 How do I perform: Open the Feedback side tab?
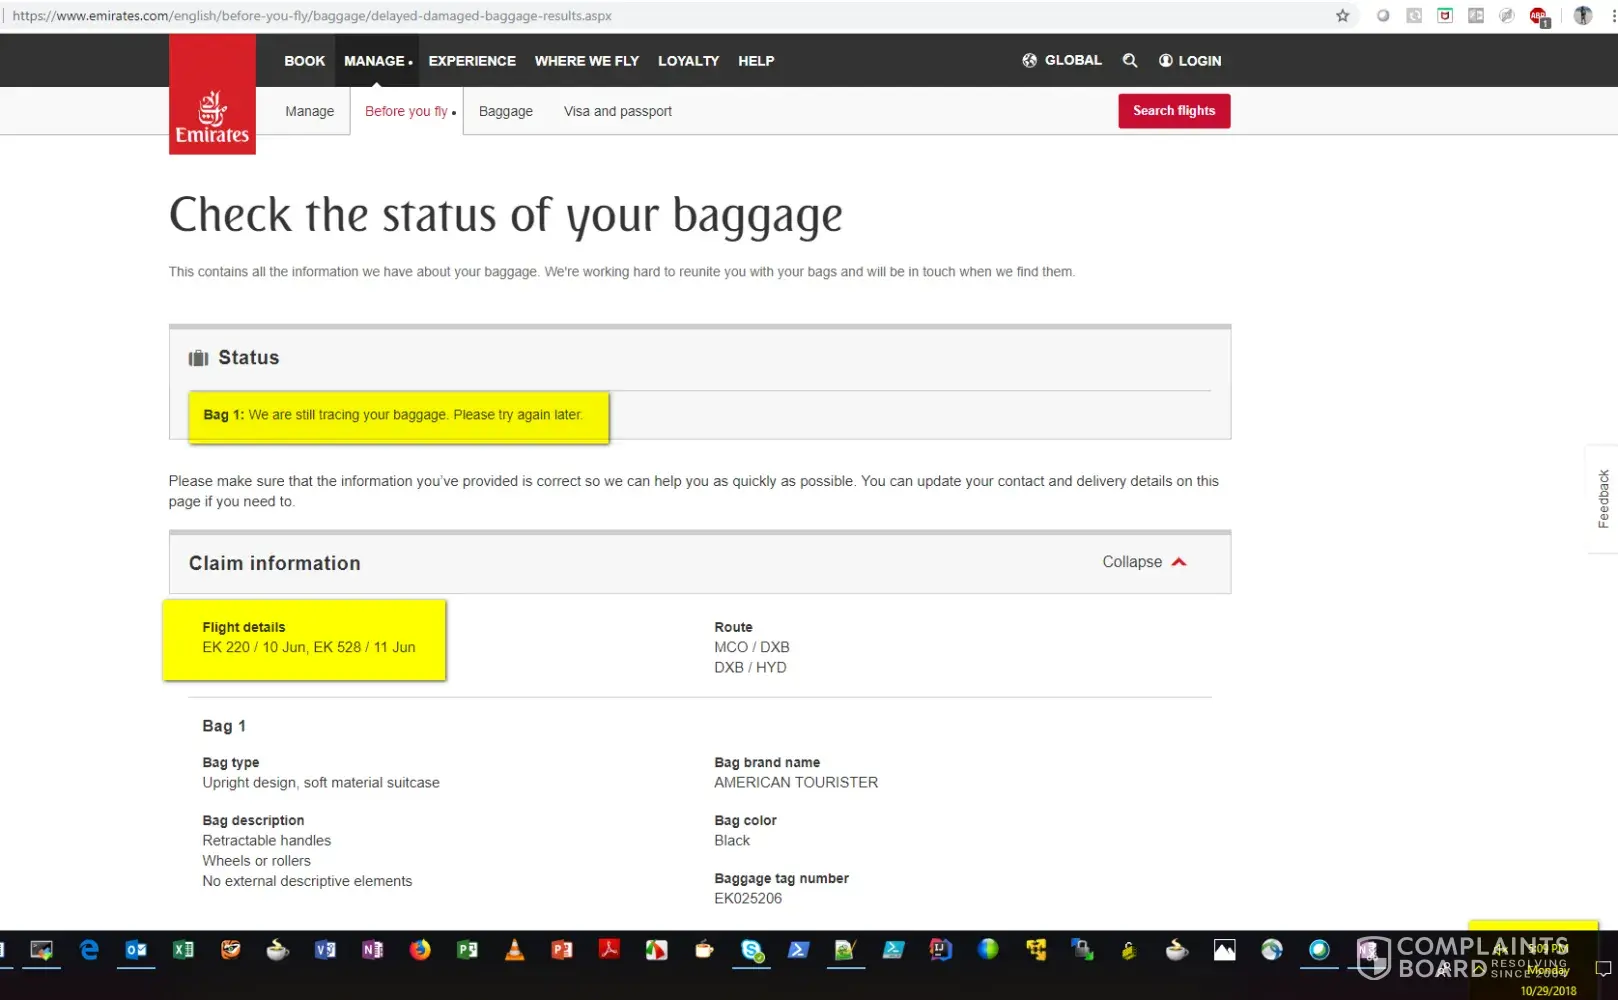pyautogui.click(x=1603, y=499)
